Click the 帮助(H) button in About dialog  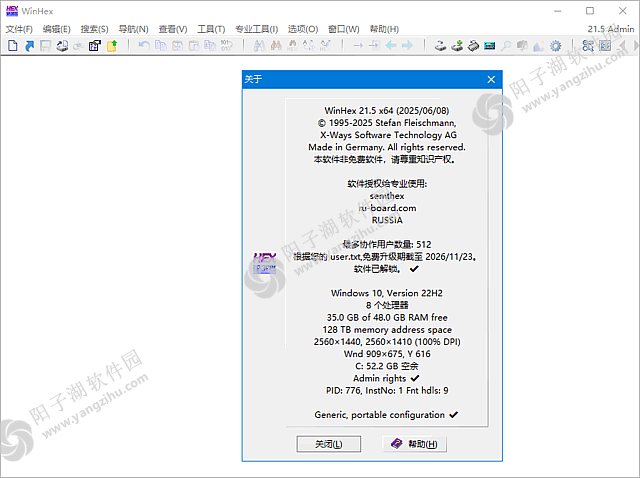(414, 444)
